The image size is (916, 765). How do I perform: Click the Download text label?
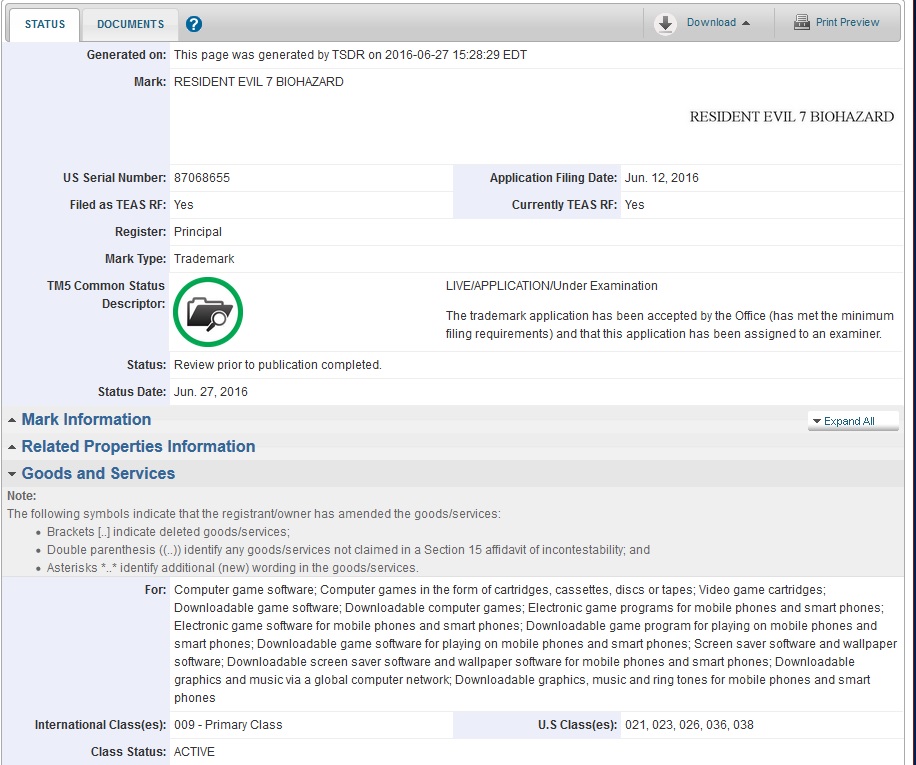pos(711,23)
